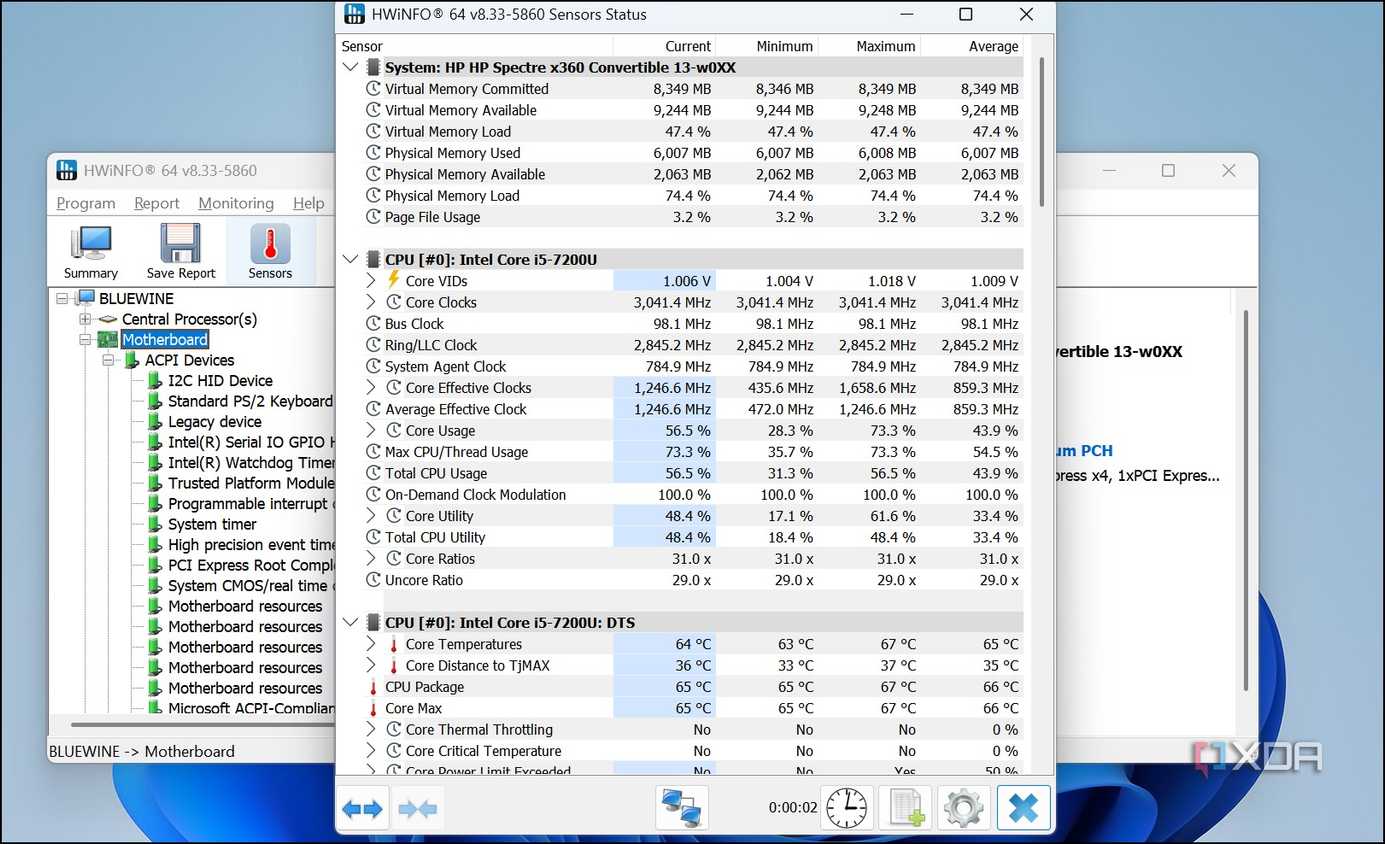The height and width of the screenshot is (844, 1385).
Task: Toggle the Sensors thermometer toolbar button
Action: coord(270,251)
